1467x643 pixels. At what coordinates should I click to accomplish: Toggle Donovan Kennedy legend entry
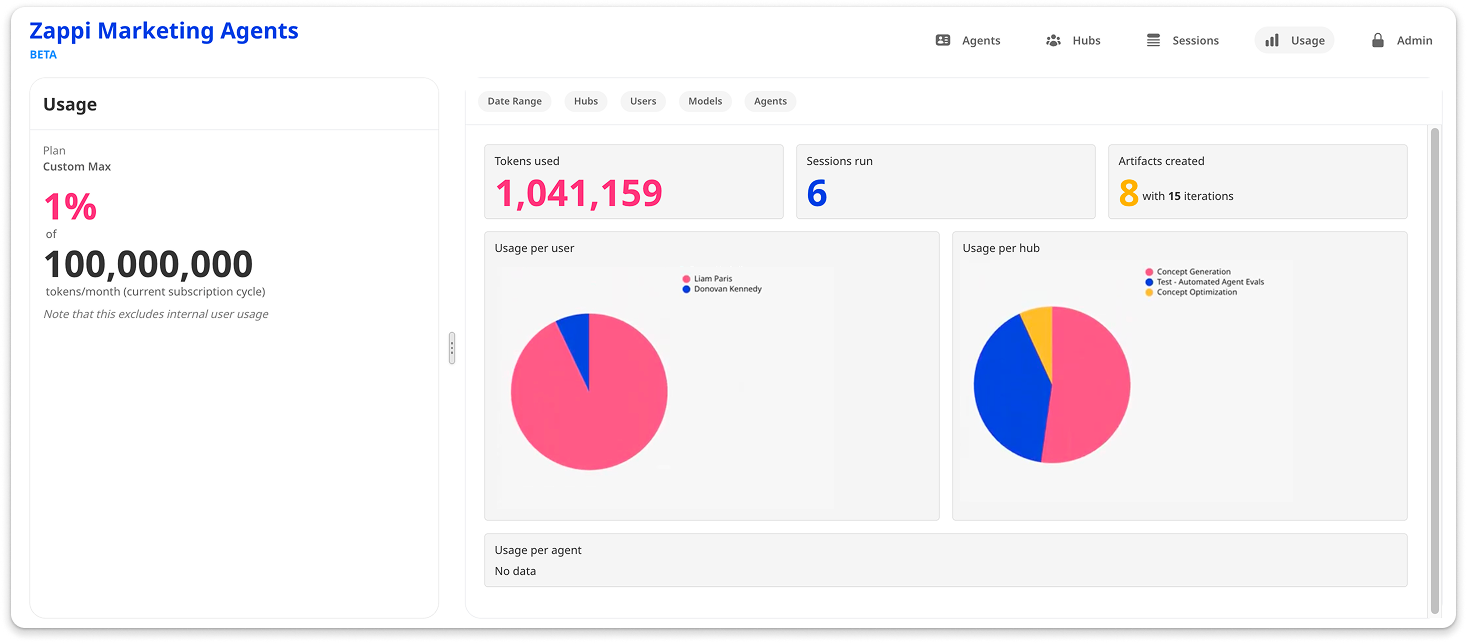721,289
